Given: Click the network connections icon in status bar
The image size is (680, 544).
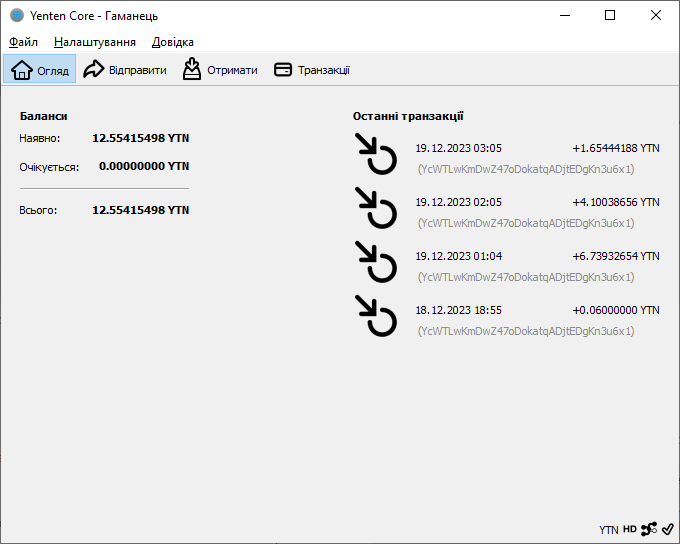Looking at the screenshot, I should coord(649,529).
